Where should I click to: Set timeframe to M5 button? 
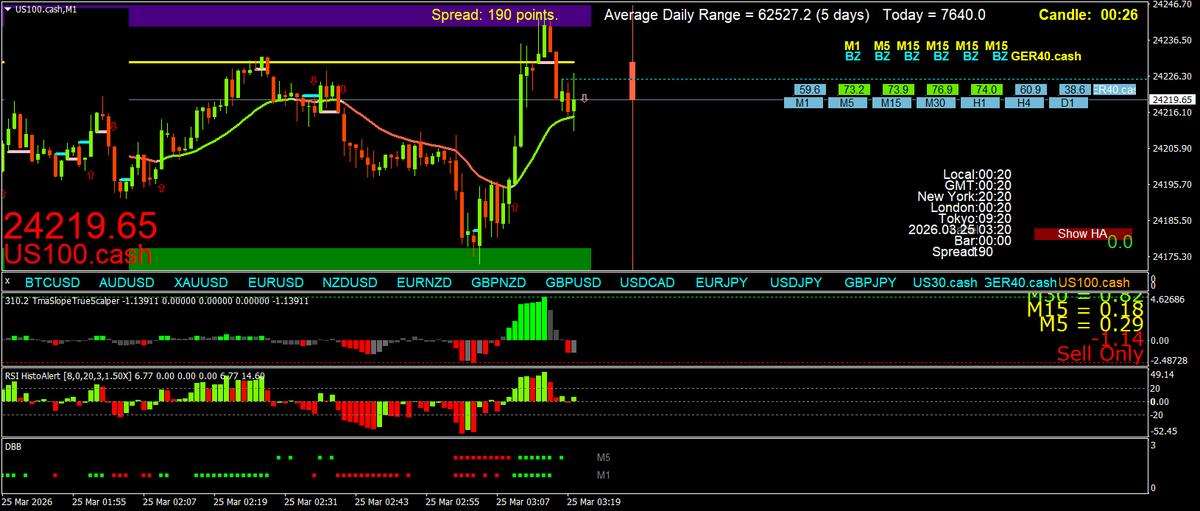coord(846,102)
